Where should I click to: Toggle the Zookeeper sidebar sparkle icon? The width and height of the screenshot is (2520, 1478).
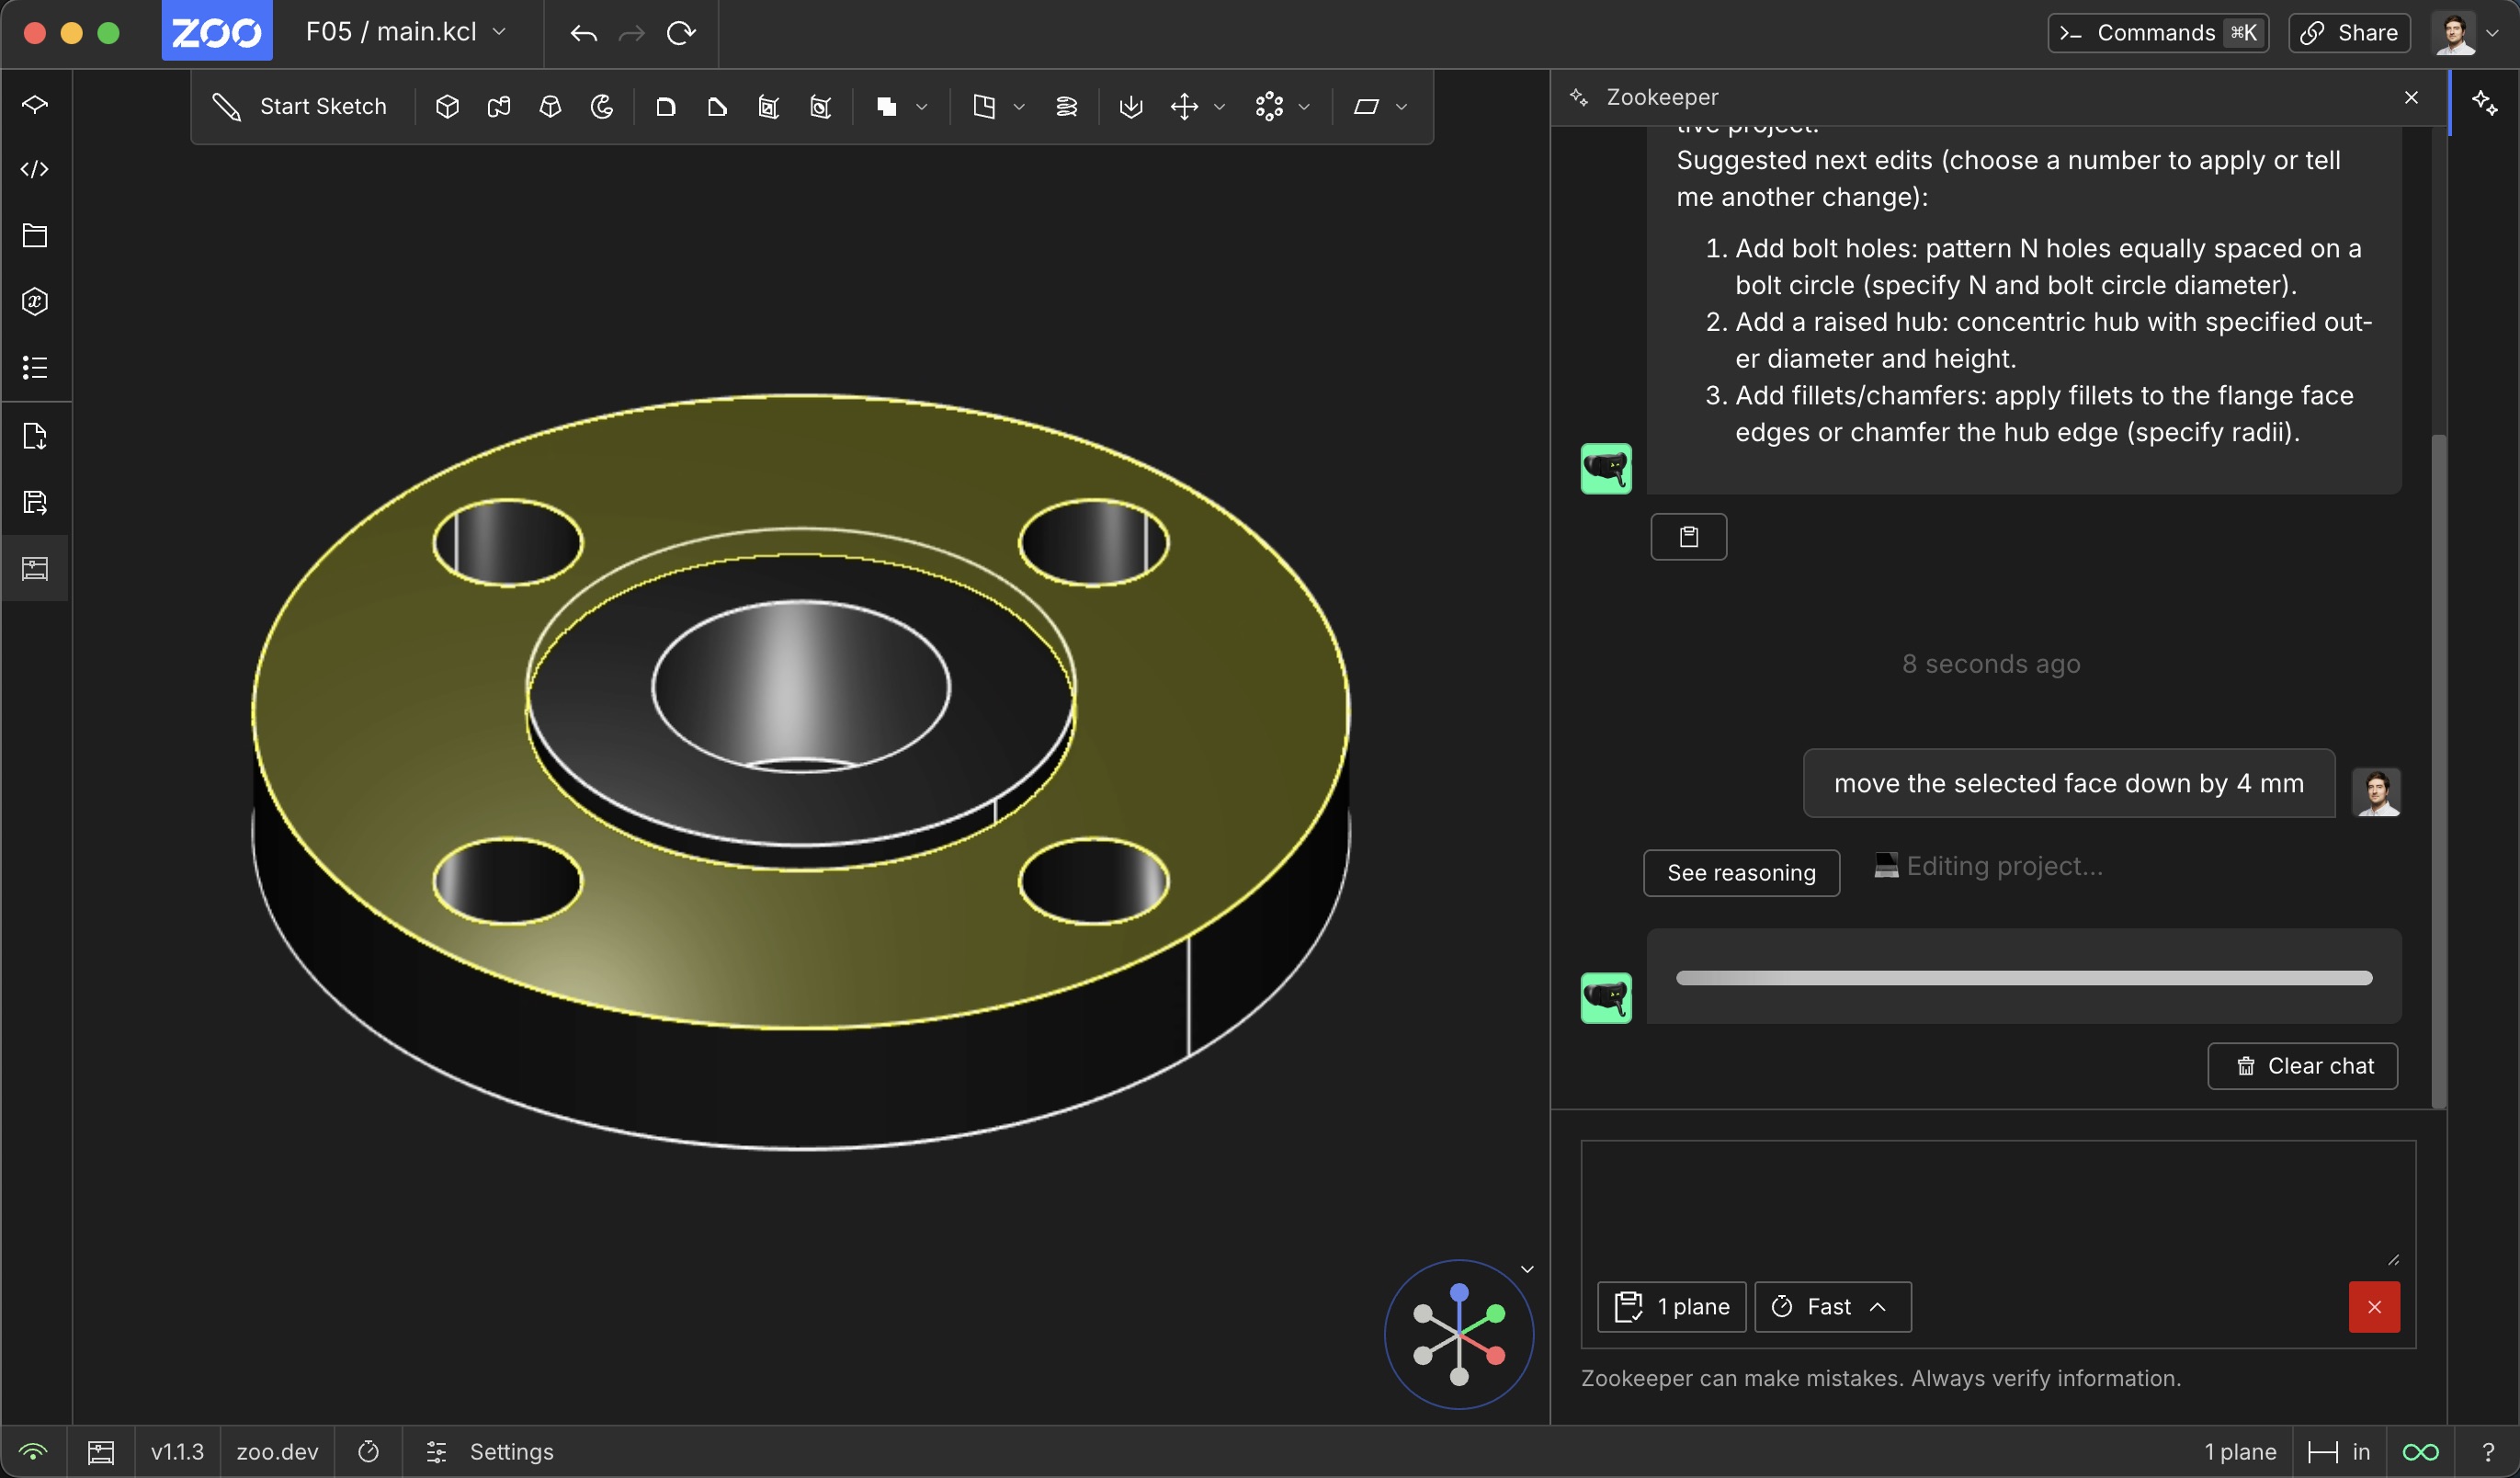click(x=2484, y=102)
